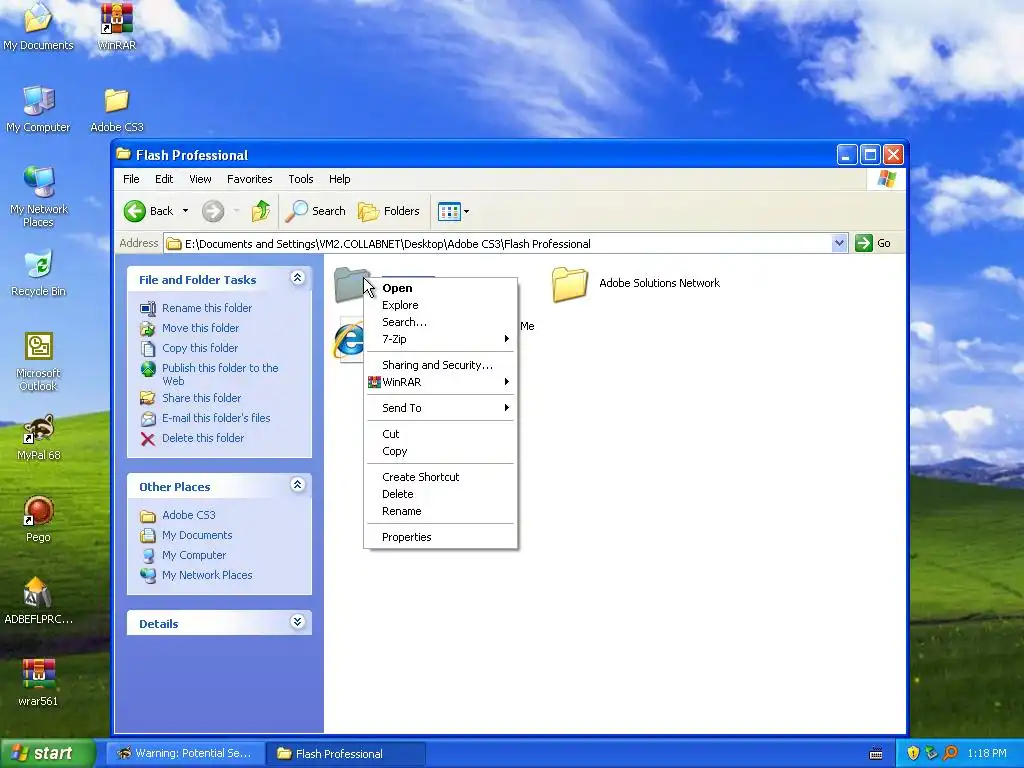The image size is (1024, 768).
Task: Select the MyPal 68 shortcut
Action: tap(38, 438)
